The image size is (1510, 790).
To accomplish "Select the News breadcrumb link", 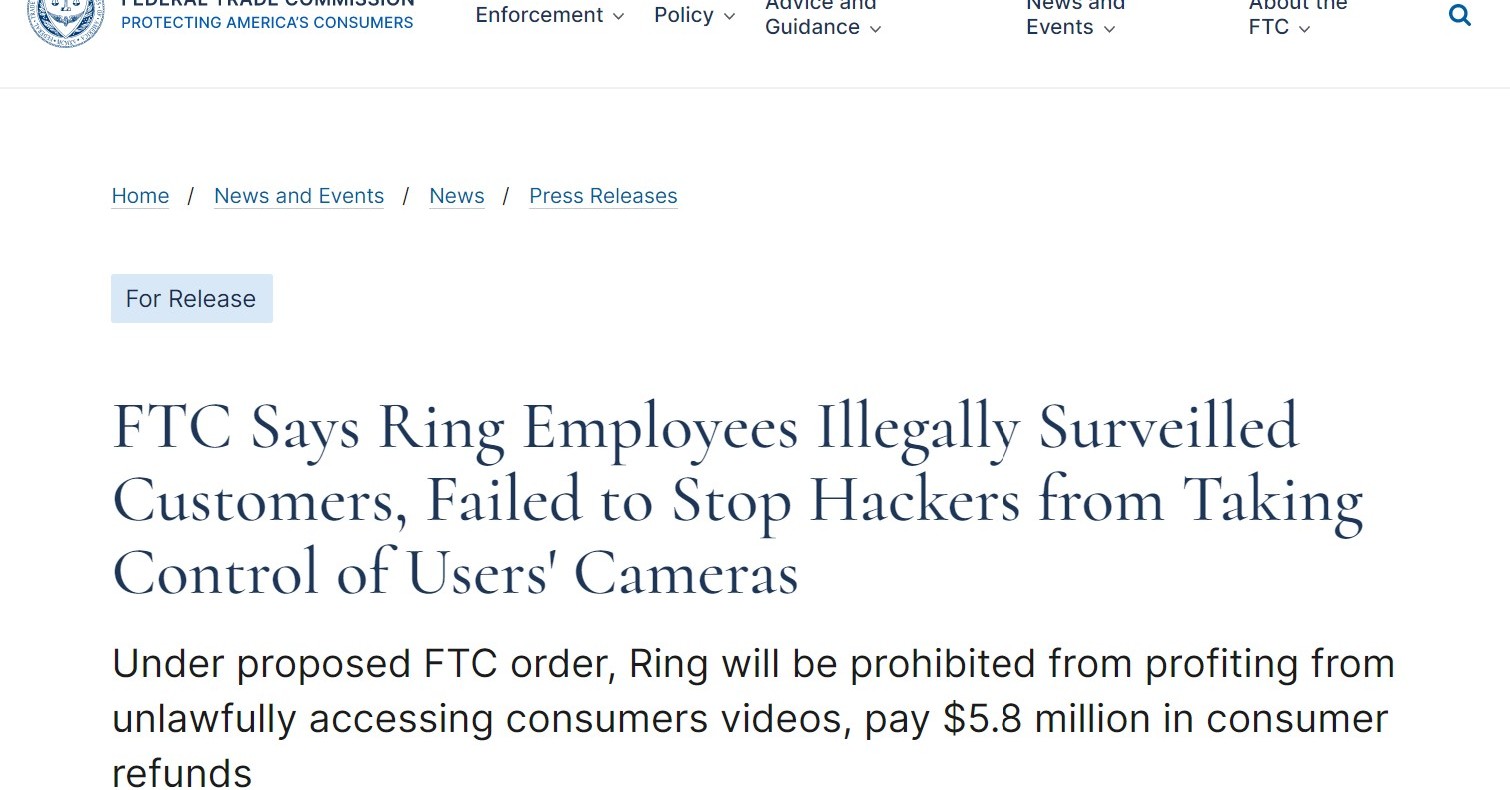I will point(457,196).
